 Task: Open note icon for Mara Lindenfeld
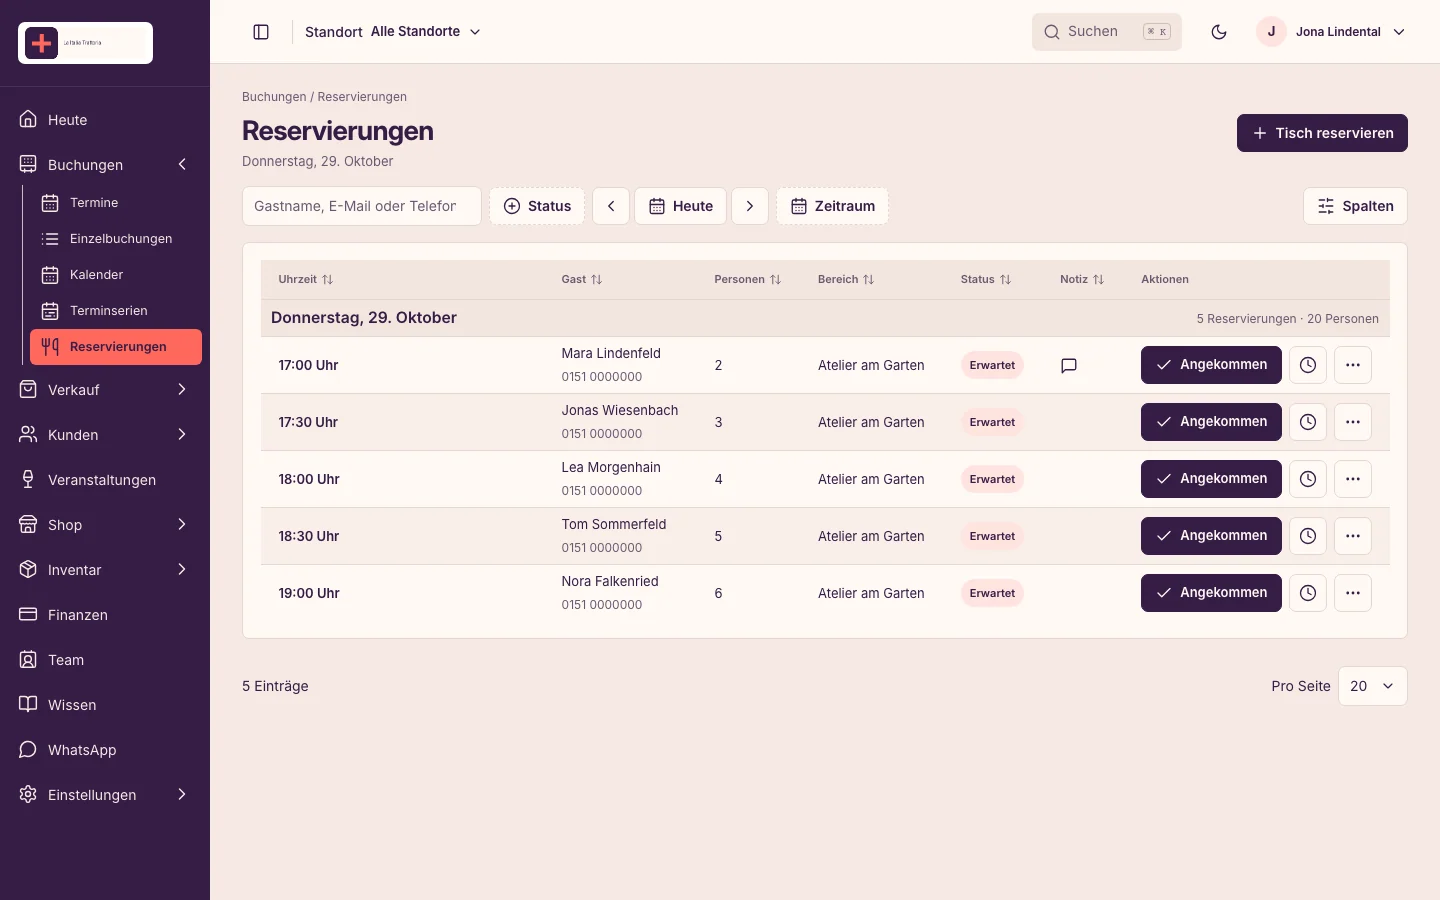coord(1069,365)
